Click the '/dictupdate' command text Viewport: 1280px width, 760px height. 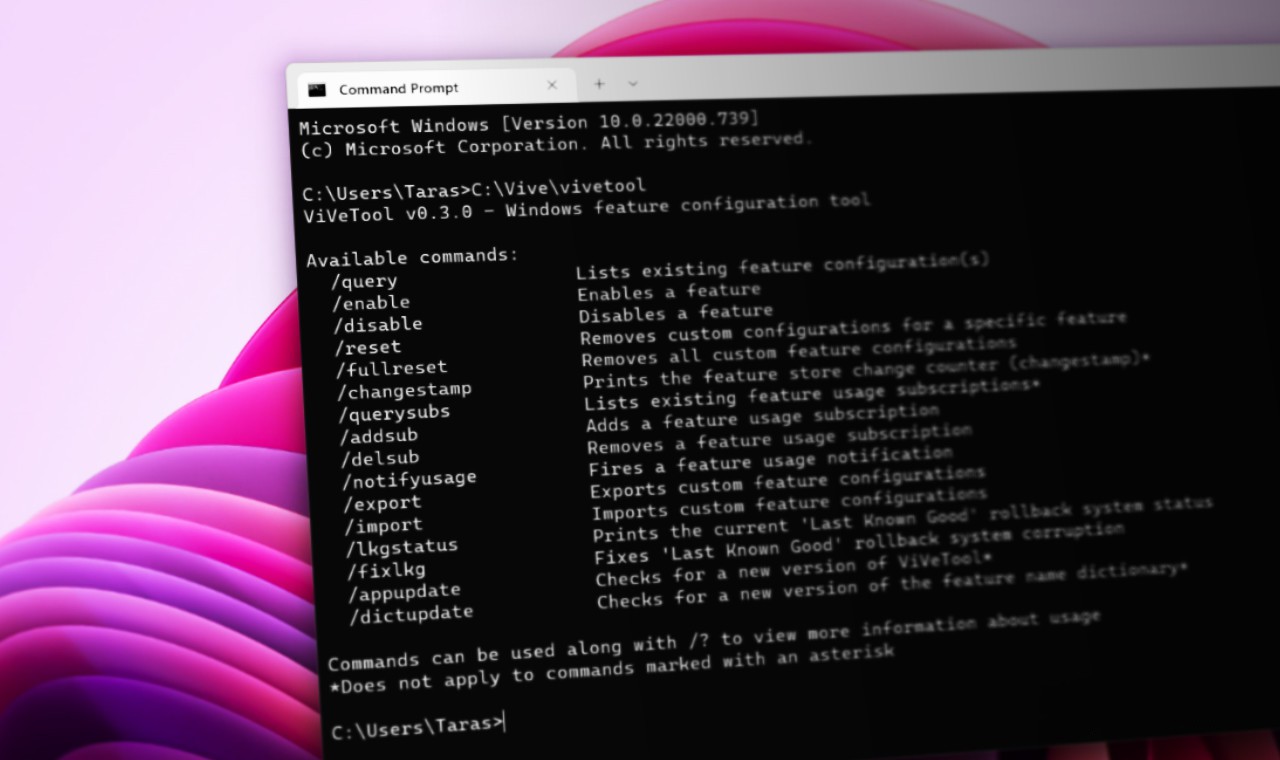pyautogui.click(x=412, y=615)
